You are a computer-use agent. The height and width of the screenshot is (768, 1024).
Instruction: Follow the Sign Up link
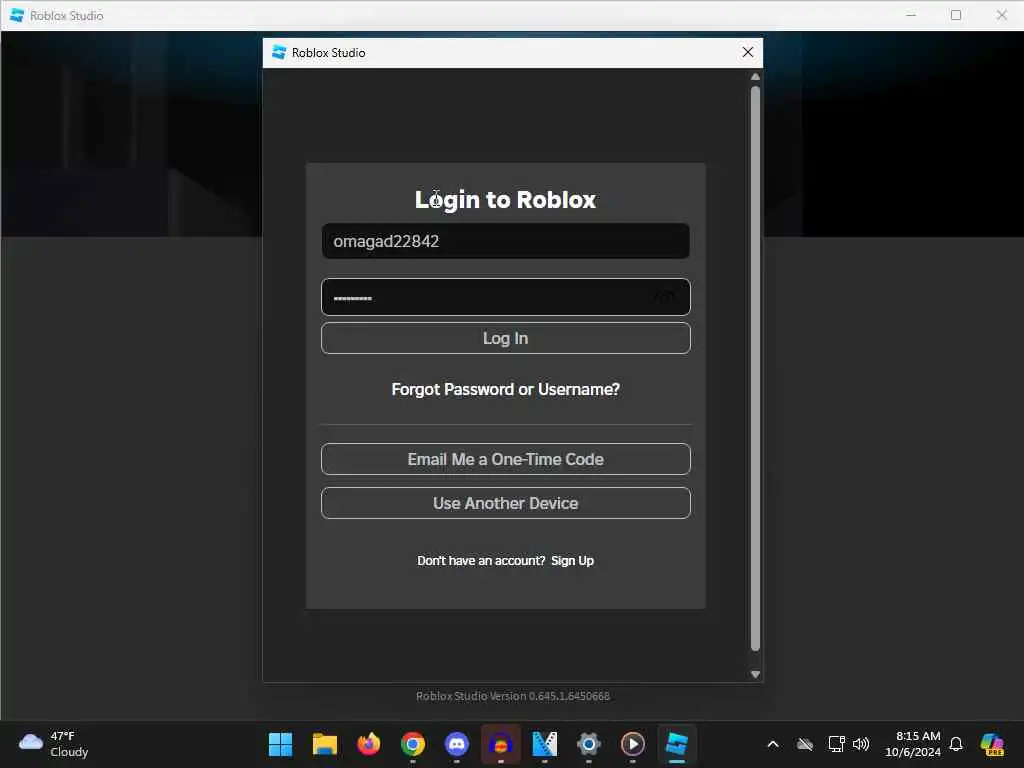point(572,560)
